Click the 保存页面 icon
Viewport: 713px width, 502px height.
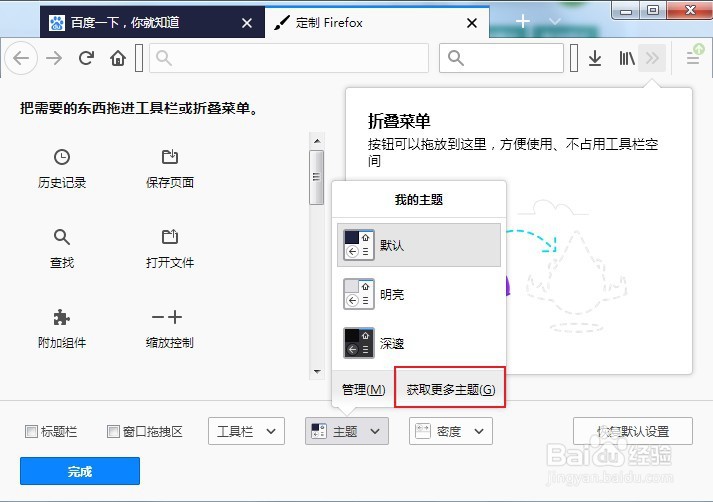pyautogui.click(x=170, y=156)
